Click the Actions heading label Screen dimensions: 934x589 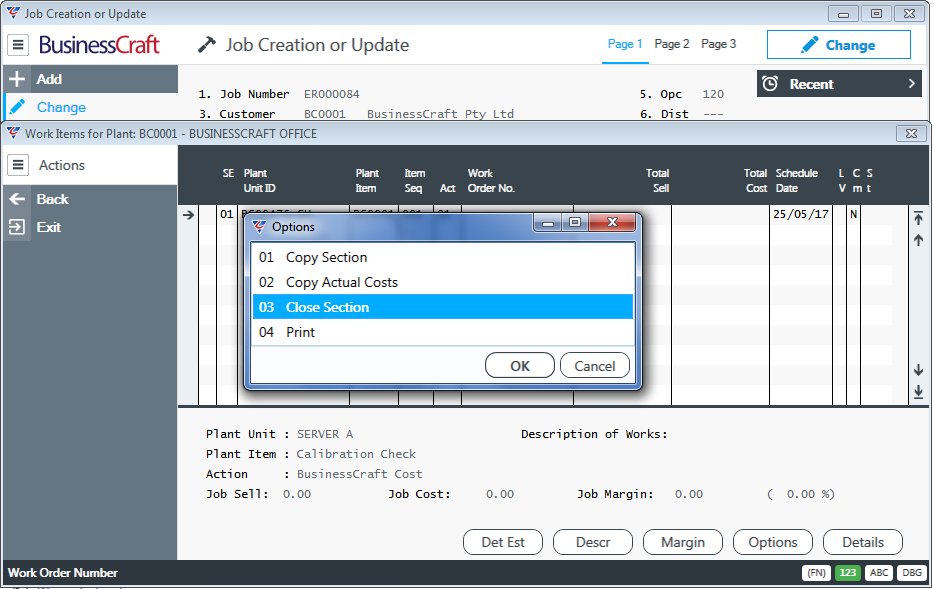[62, 165]
